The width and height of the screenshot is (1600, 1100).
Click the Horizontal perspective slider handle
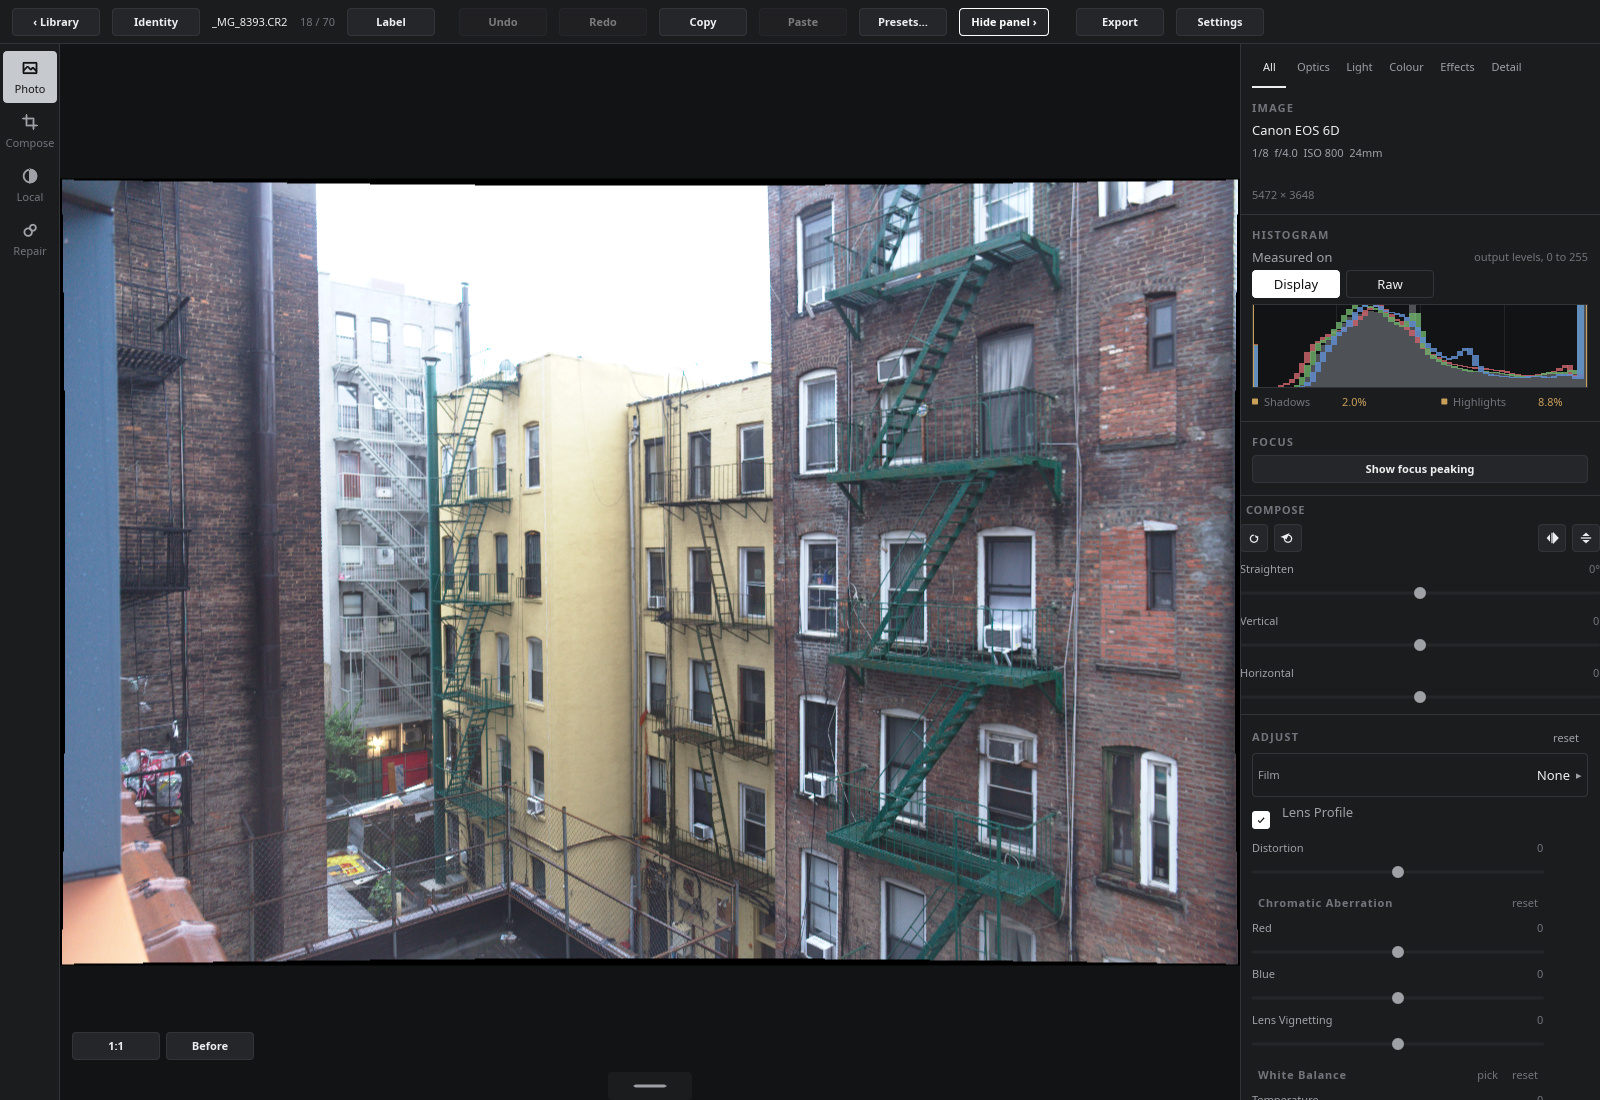pyautogui.click(x=1420, y=697)
